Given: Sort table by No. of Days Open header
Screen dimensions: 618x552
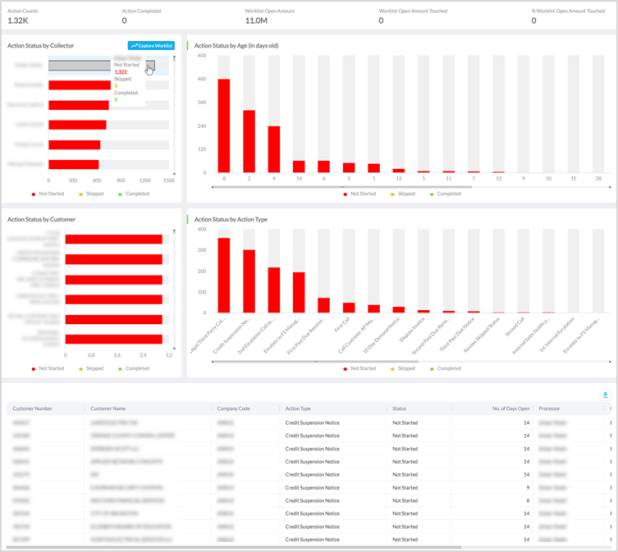Looking at the screenshot, I should [511, 409].
